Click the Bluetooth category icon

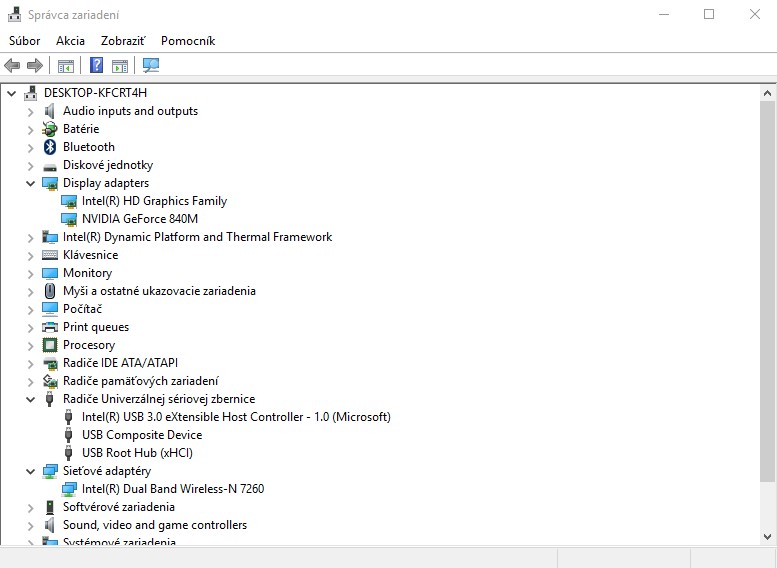[50, 147]
